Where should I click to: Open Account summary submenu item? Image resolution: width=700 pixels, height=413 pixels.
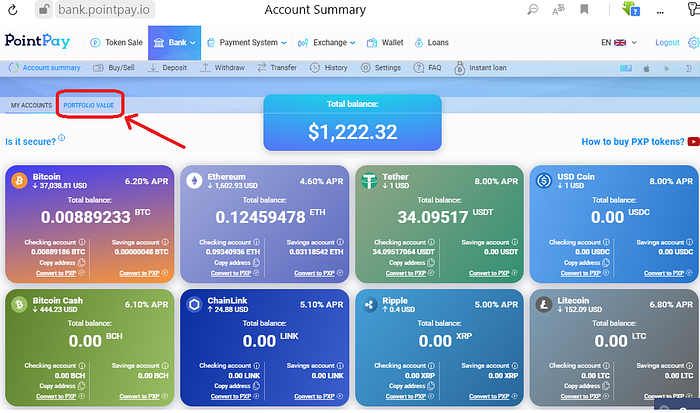45,67
